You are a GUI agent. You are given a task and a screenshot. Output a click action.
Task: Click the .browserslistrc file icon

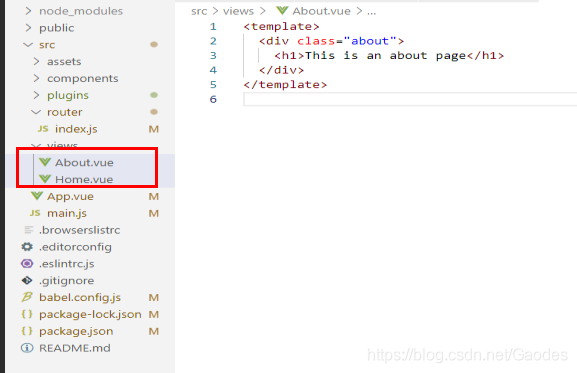(28, 230)
